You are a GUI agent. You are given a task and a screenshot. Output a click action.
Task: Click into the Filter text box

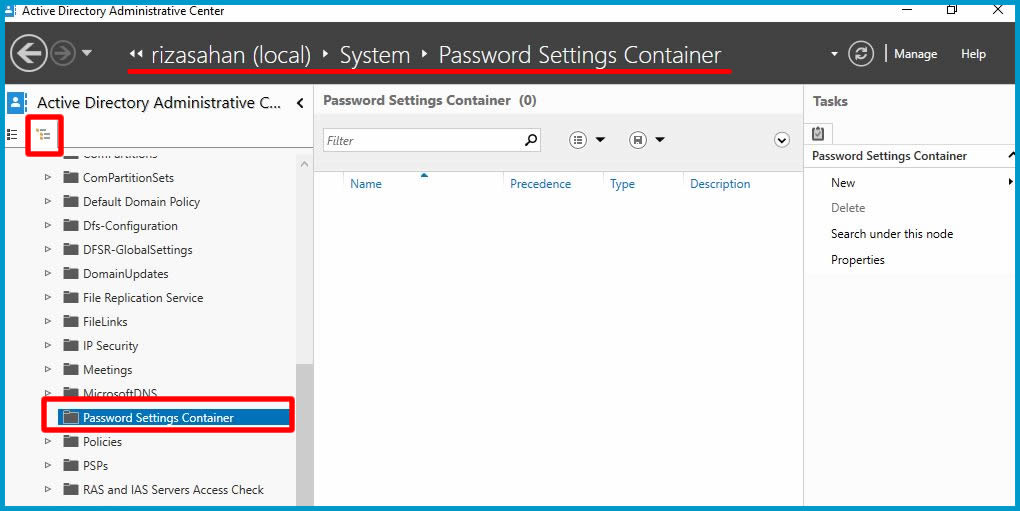[423, 140]
